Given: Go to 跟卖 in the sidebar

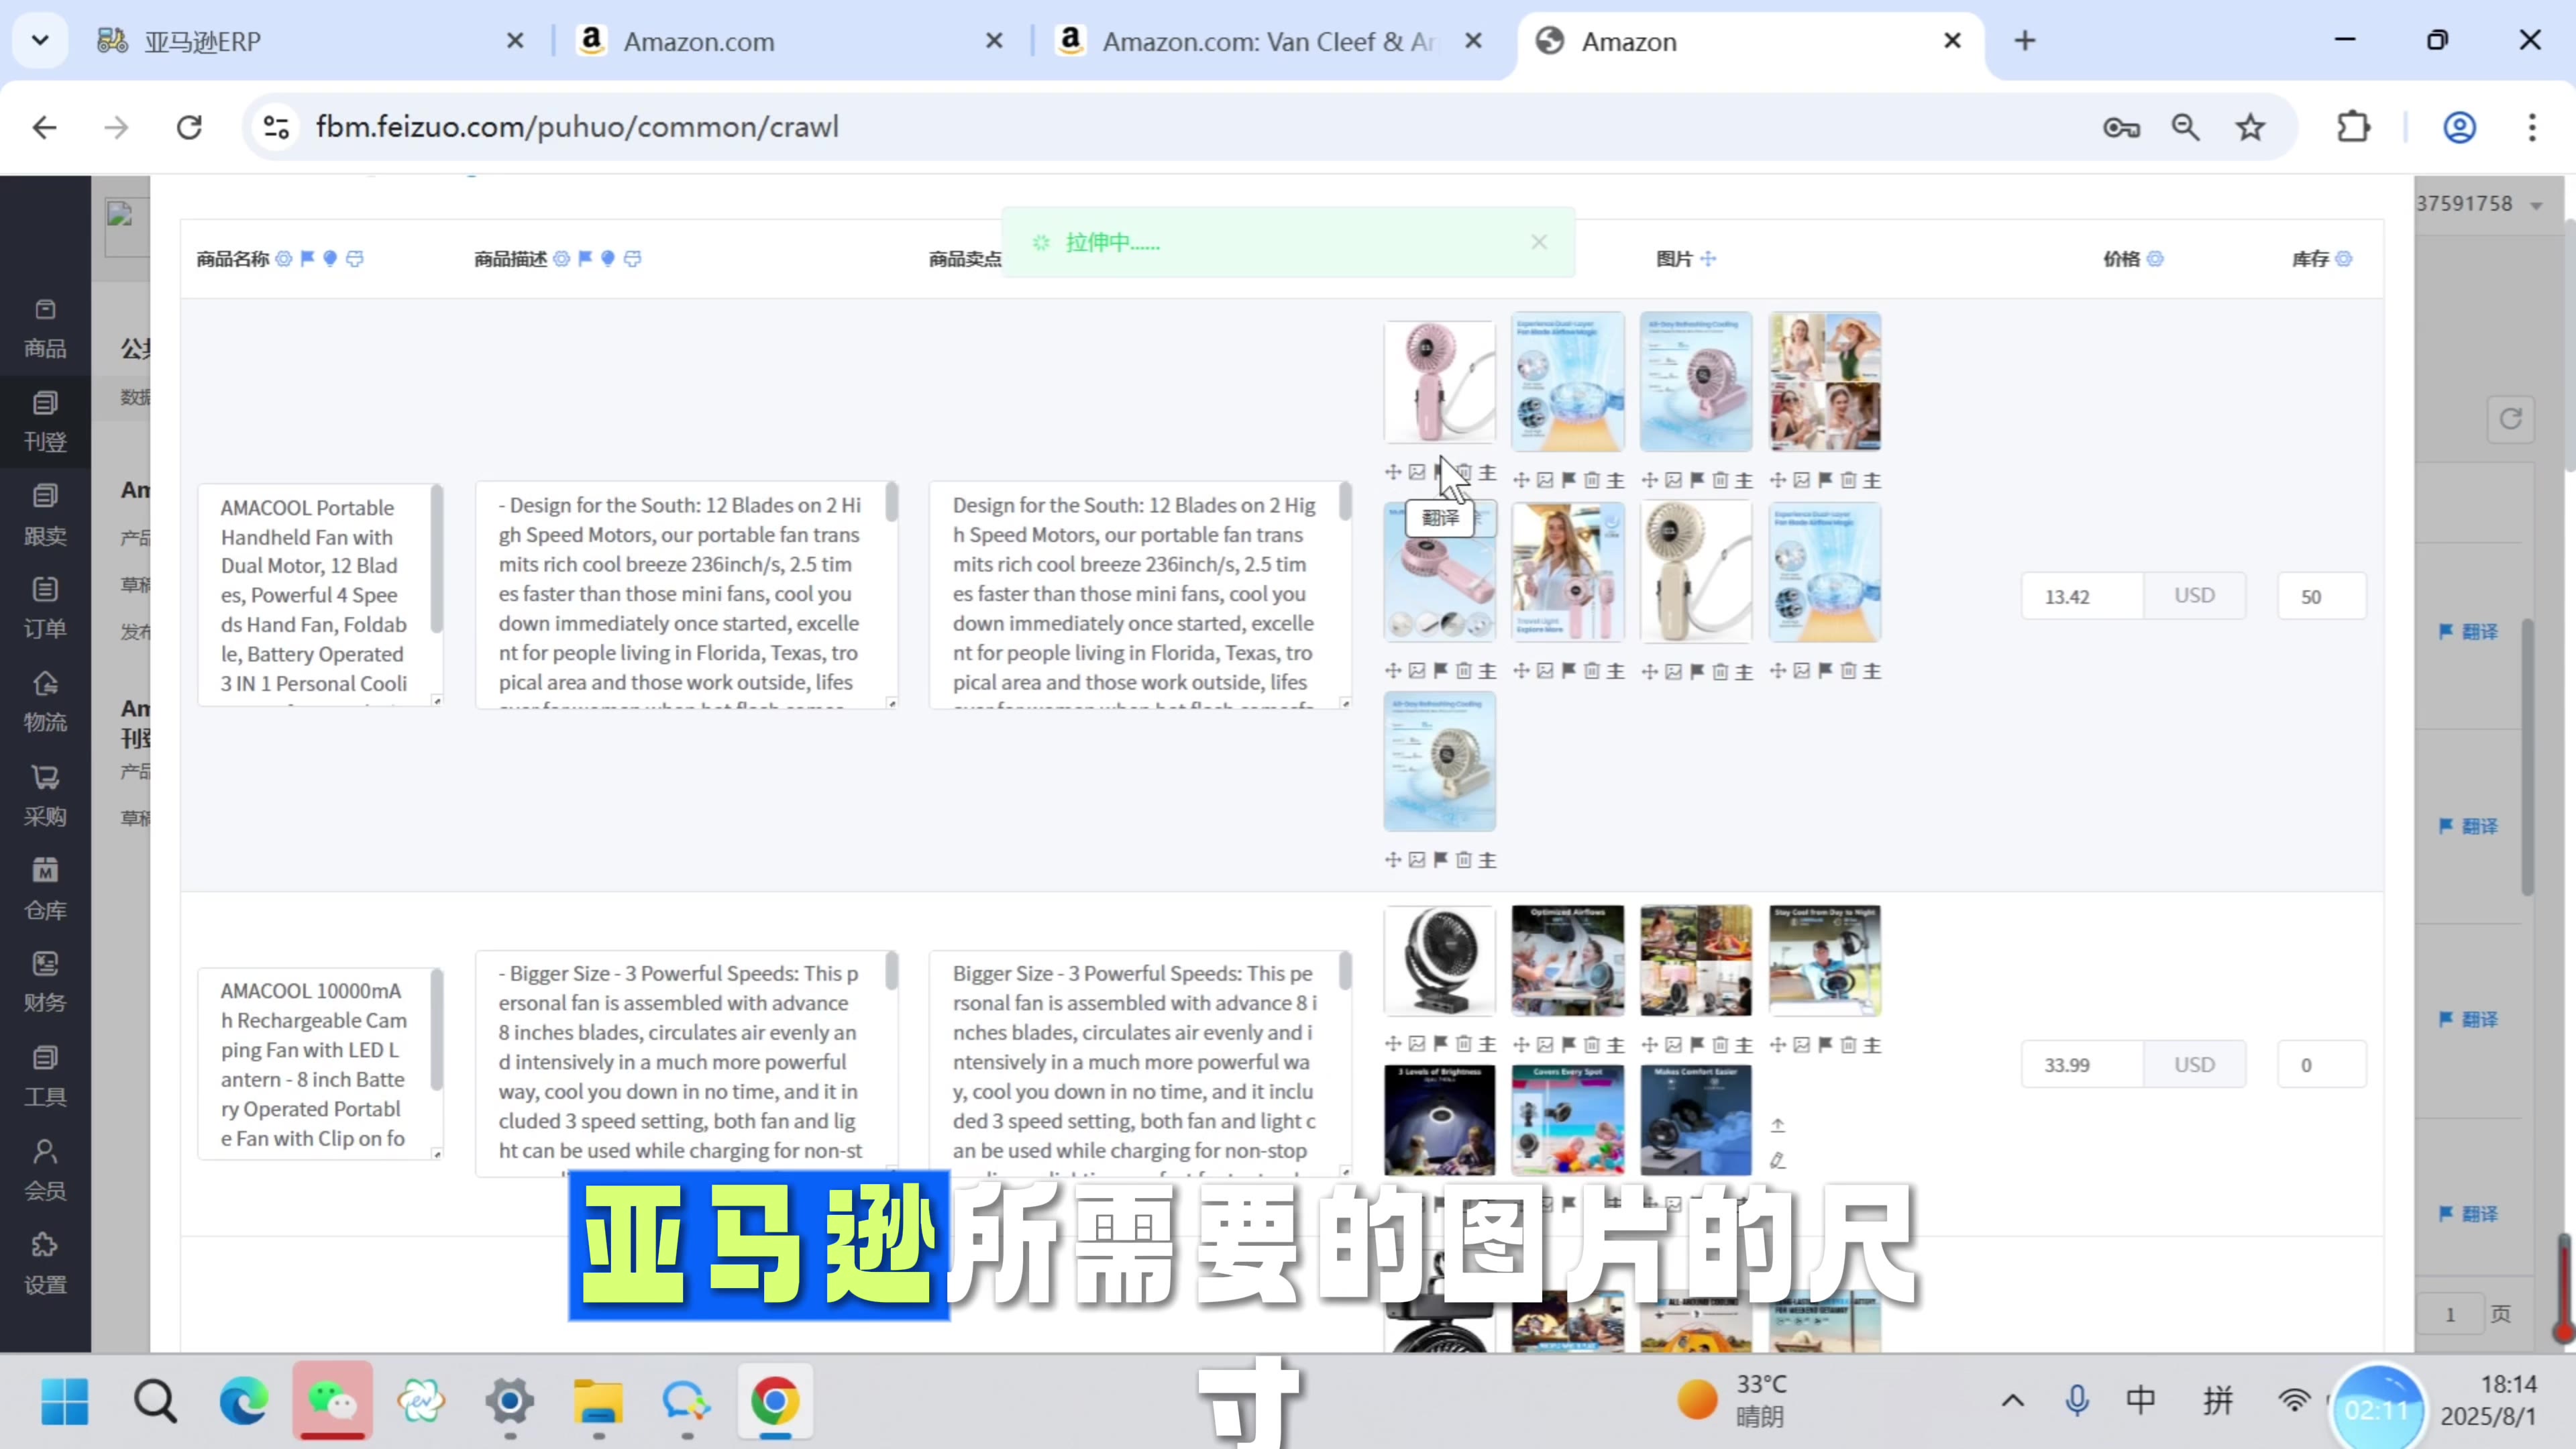Looking at the screenshot, I should [x=45, y=516].
